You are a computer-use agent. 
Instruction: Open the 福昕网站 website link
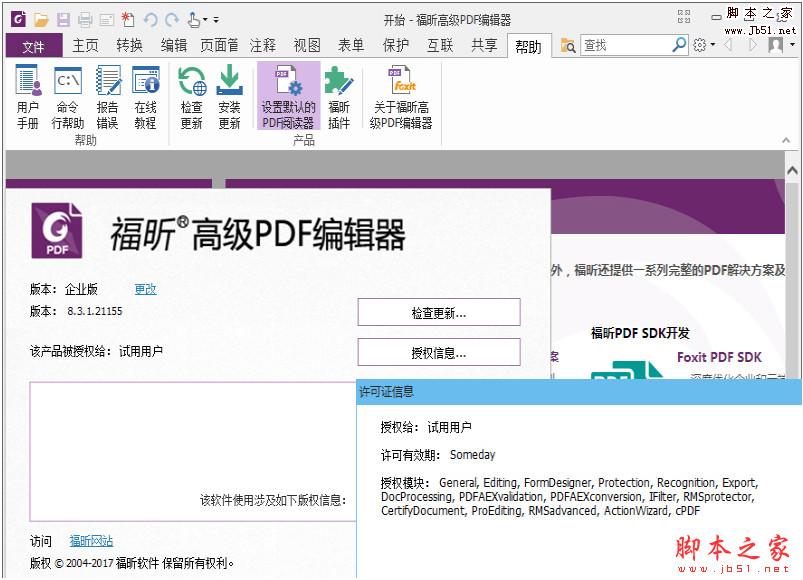(91, 541)
